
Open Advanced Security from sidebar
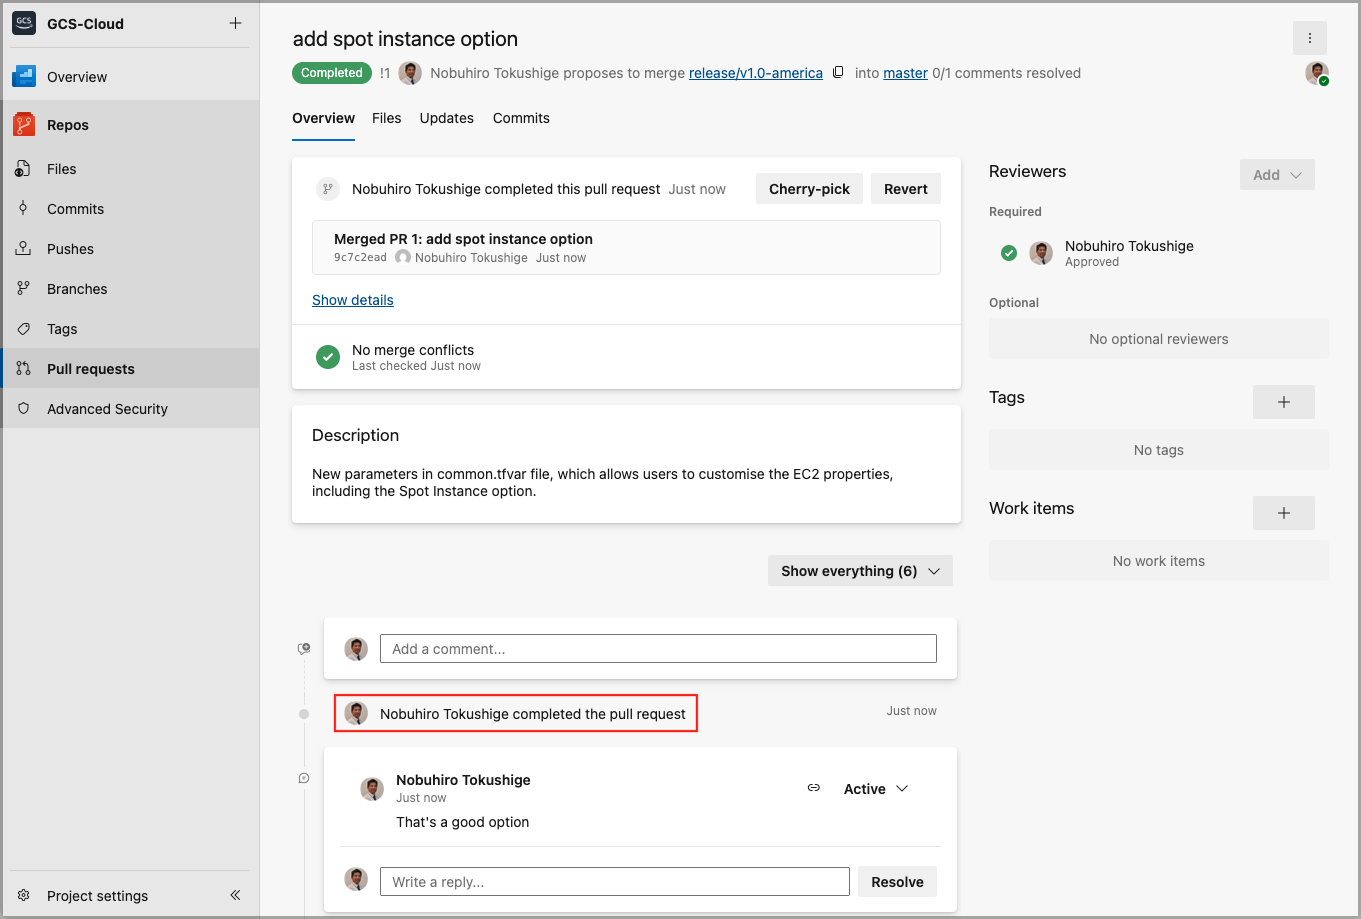pos(107,409)
